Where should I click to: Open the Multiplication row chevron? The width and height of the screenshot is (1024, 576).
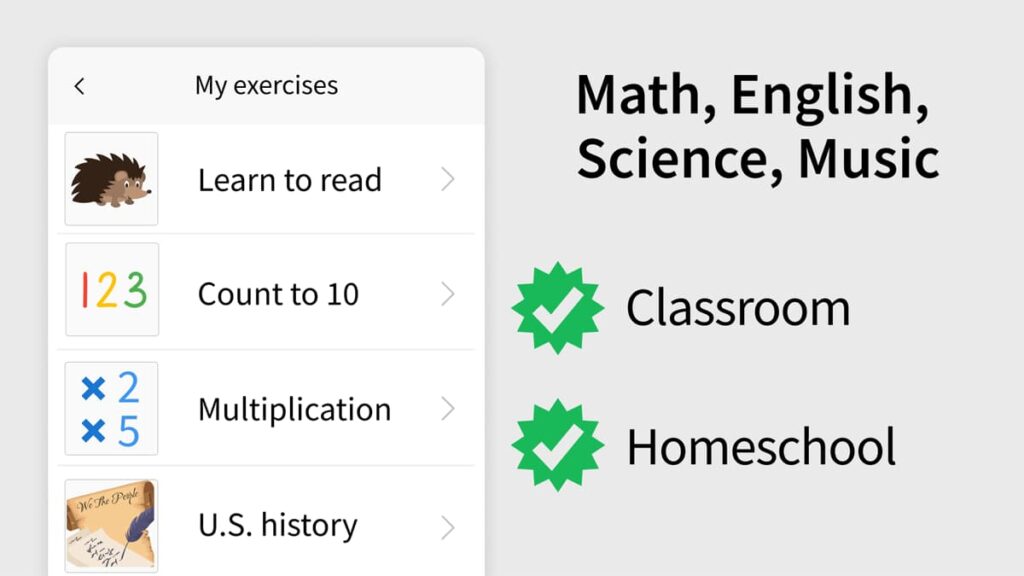coord(448,409)
